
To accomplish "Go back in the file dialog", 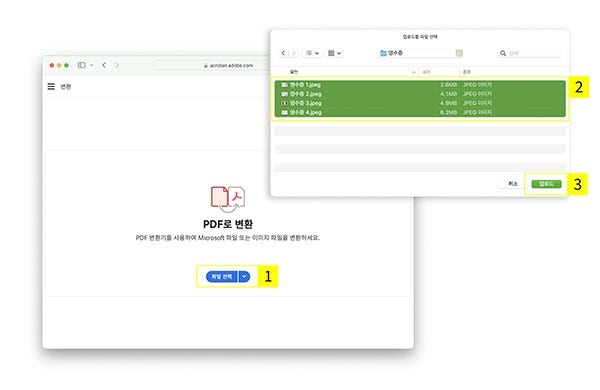I will pyautogui.click(x=283, y=53).
